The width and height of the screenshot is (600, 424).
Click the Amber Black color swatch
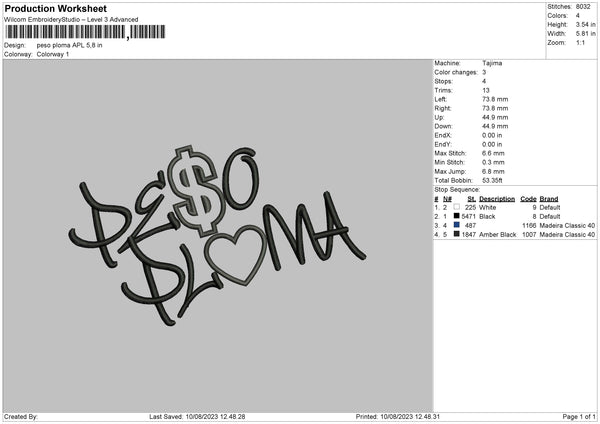[457, 234]
